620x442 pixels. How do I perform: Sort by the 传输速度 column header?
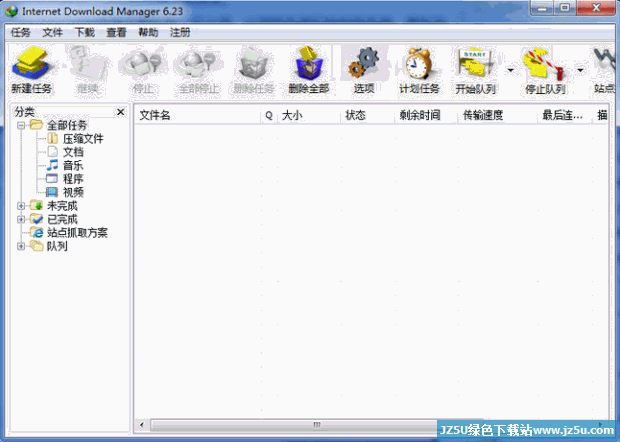pyautogui.click(x=497, y=115)
